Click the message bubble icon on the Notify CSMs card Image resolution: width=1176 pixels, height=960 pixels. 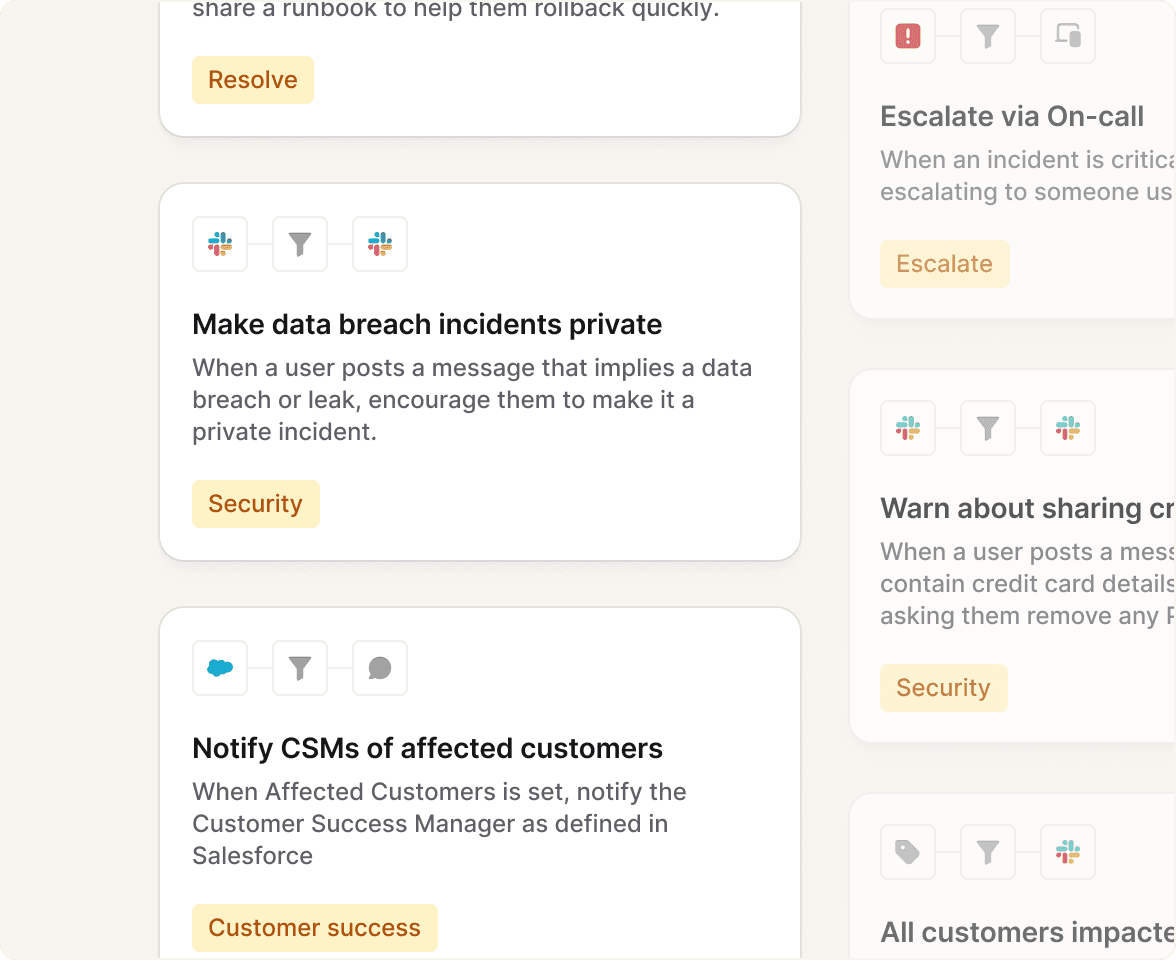pyautogui.click(x=379, y=667)
